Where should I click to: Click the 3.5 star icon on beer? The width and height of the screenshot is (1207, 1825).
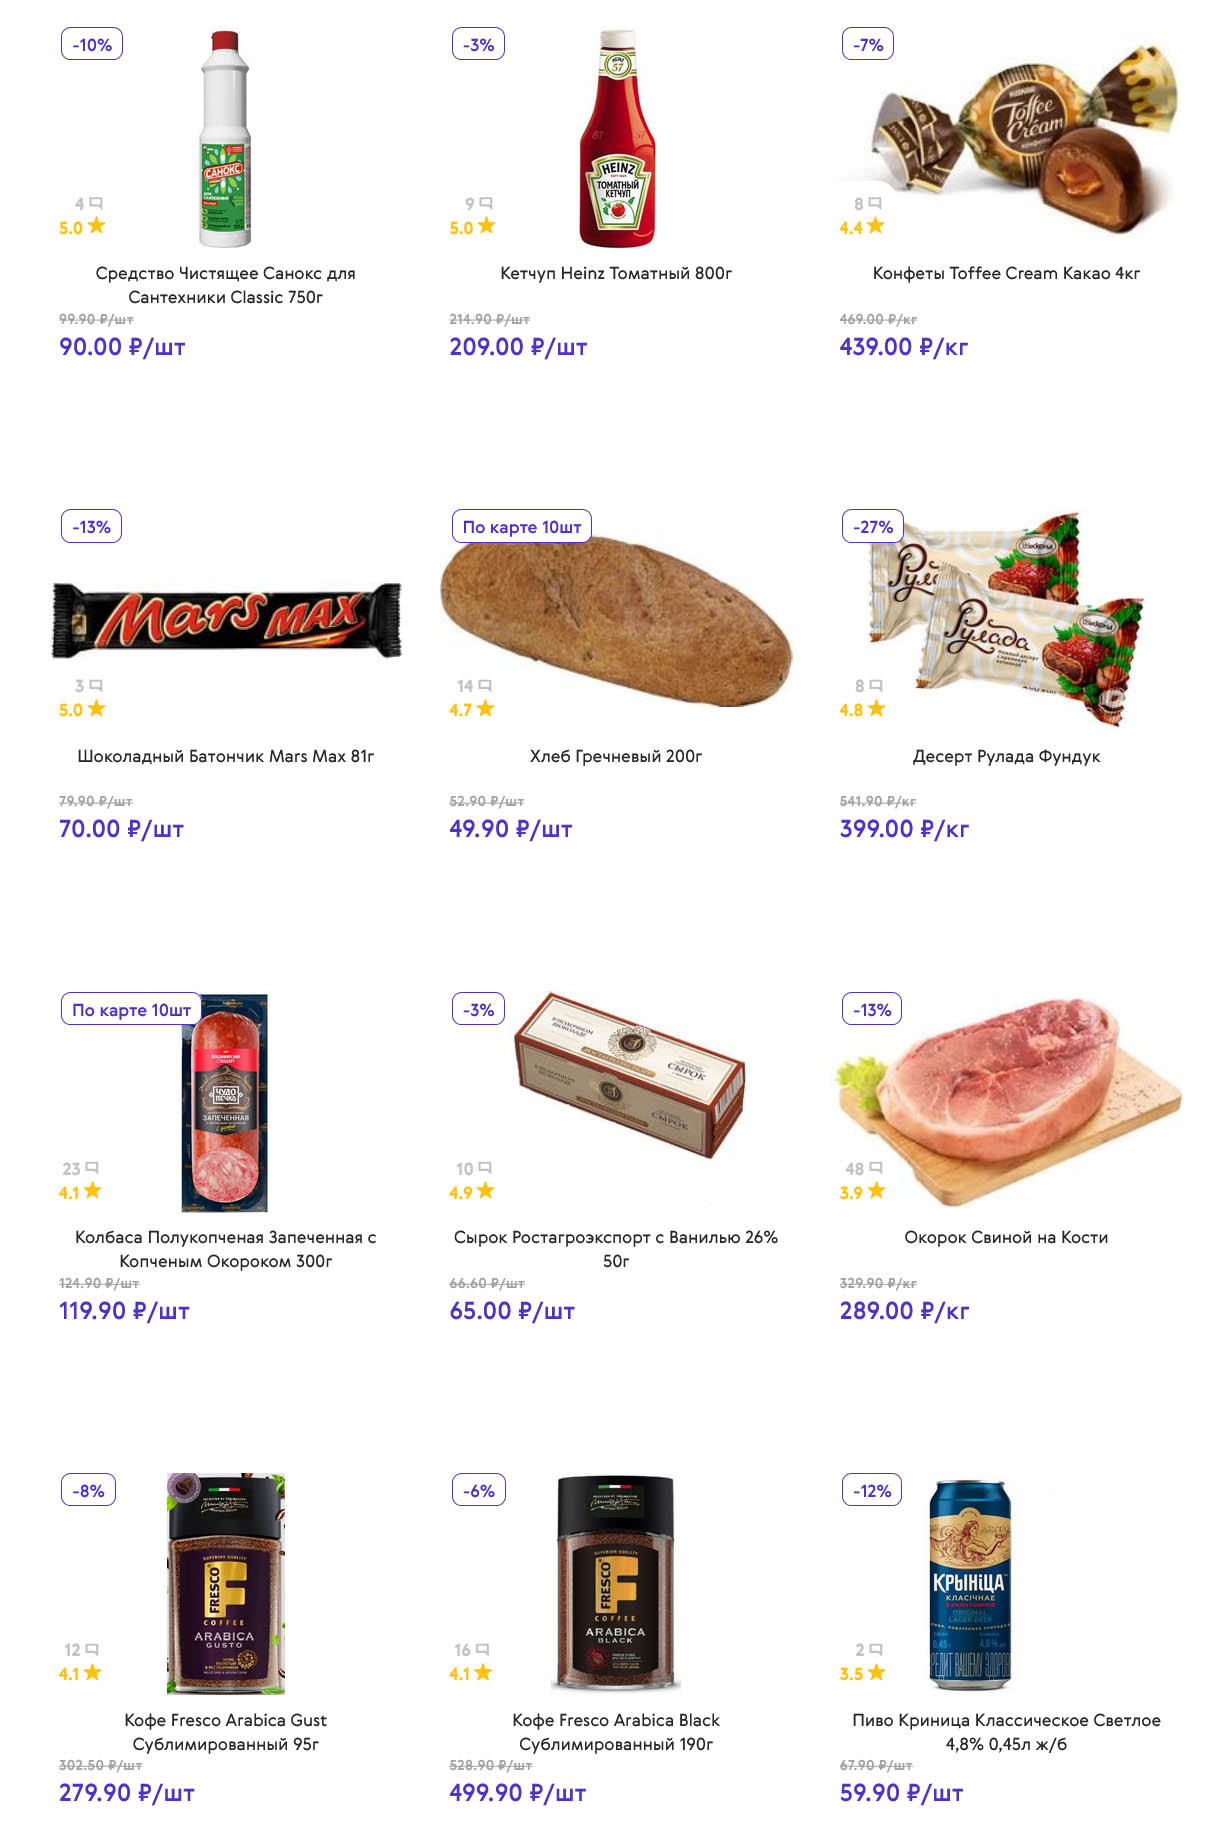pos(877,1673)
